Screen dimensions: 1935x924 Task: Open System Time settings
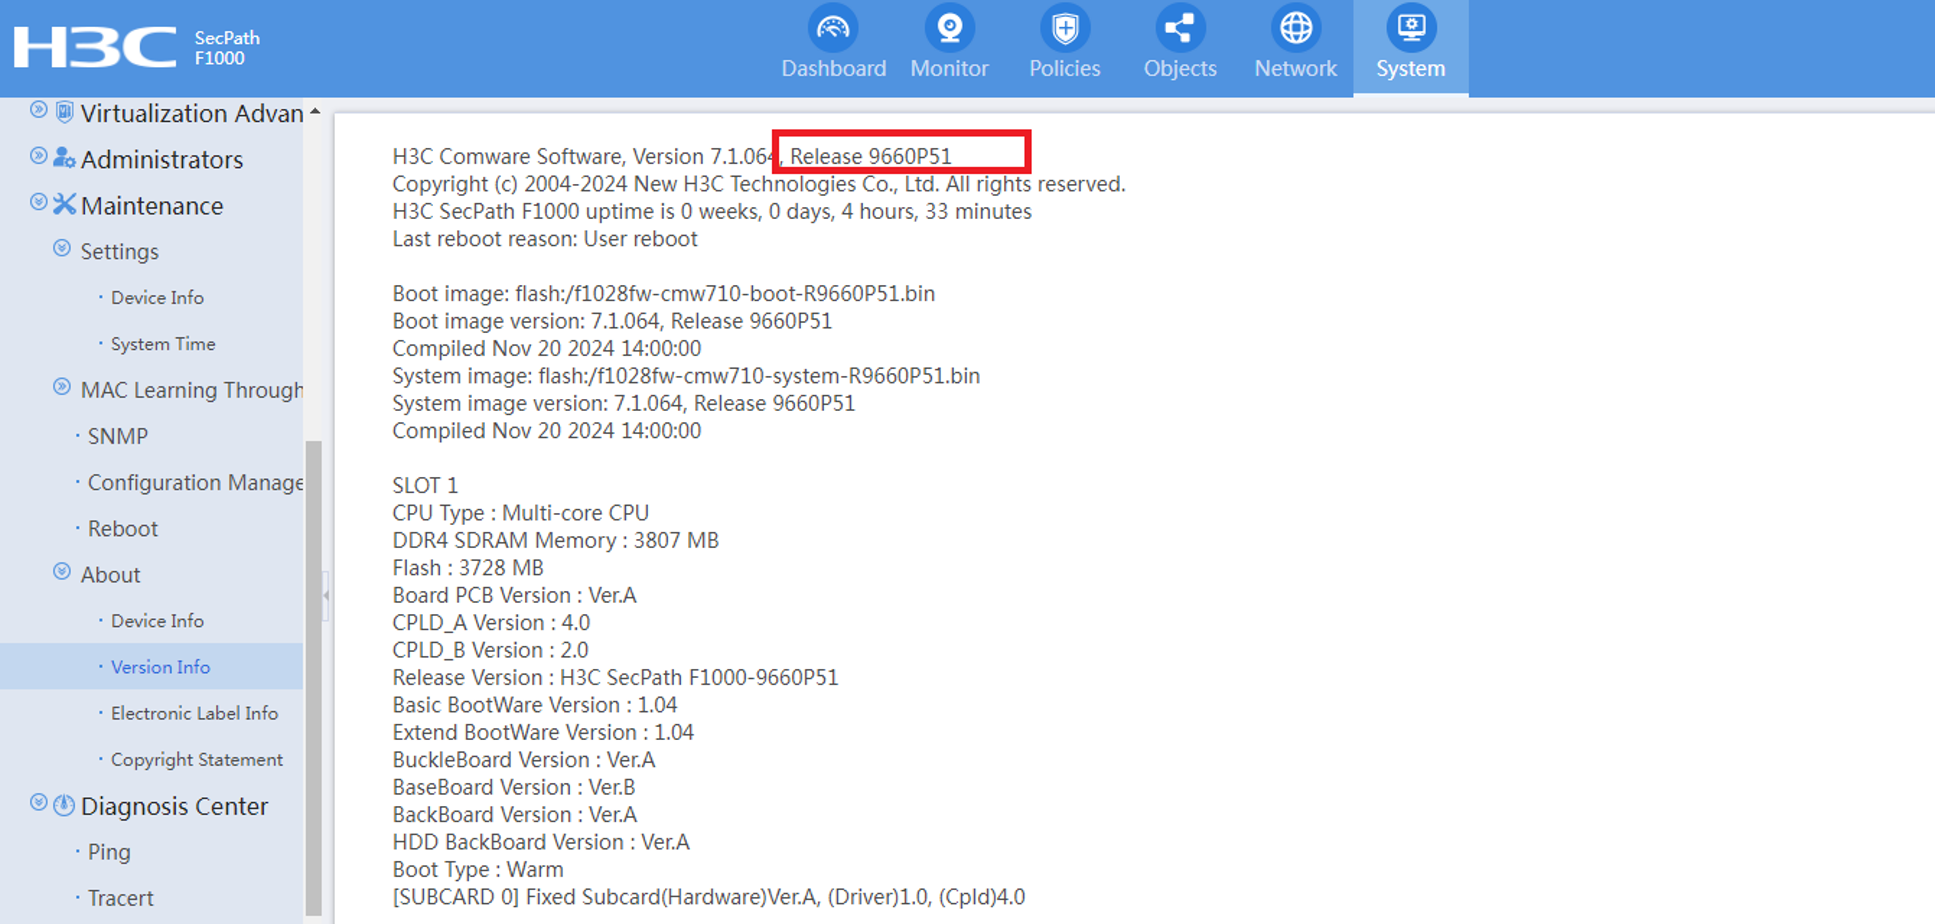pyautogui.click(x=163, y=344)
